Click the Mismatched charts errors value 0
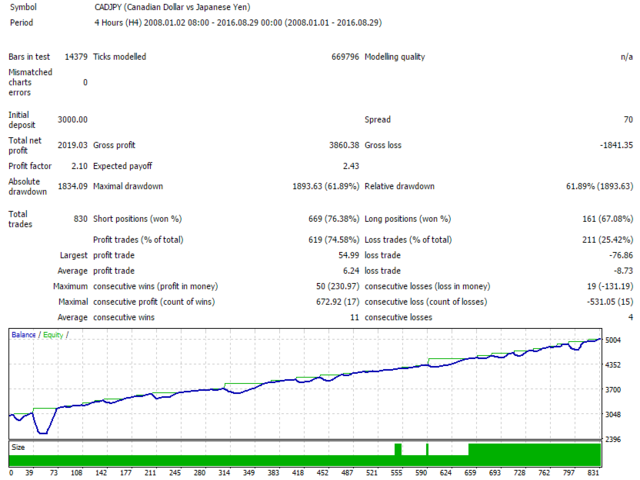This screenshot has width=640, height=480. tap(85, 82)
